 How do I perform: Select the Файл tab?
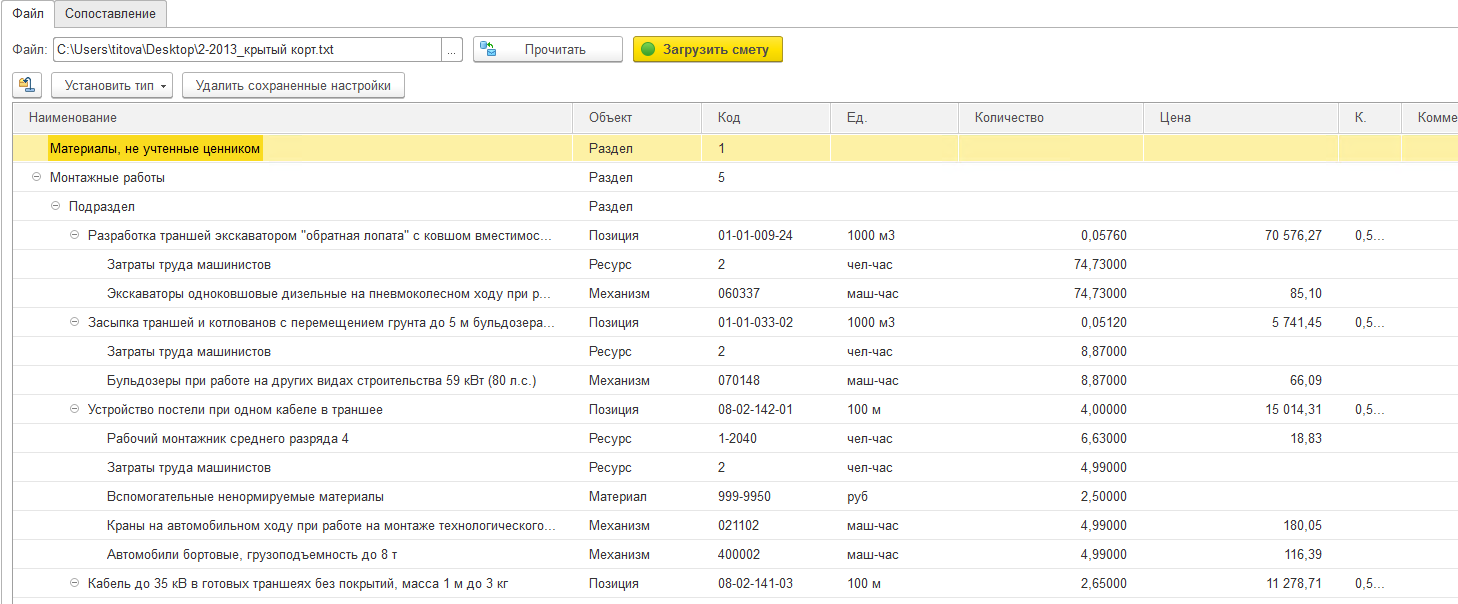click(26, 14)
